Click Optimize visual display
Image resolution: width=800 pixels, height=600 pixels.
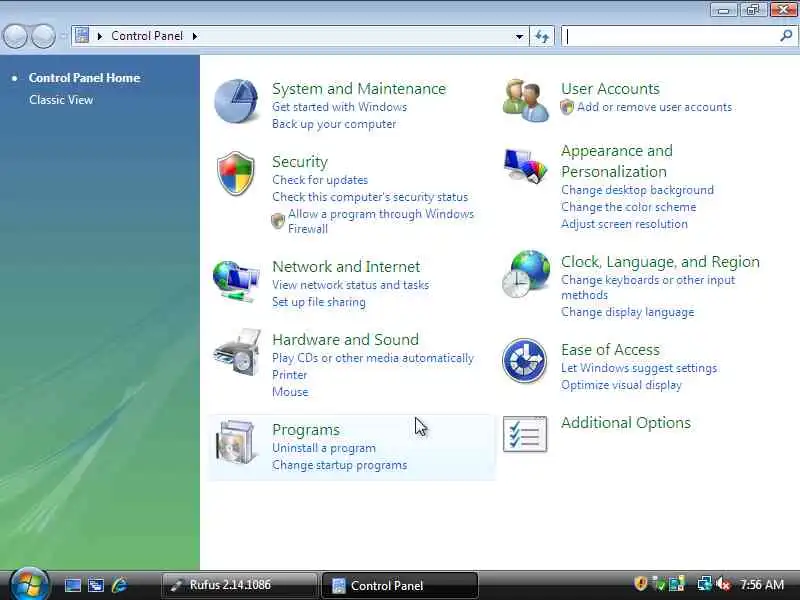pyautogui.click(x=621, y=385)
